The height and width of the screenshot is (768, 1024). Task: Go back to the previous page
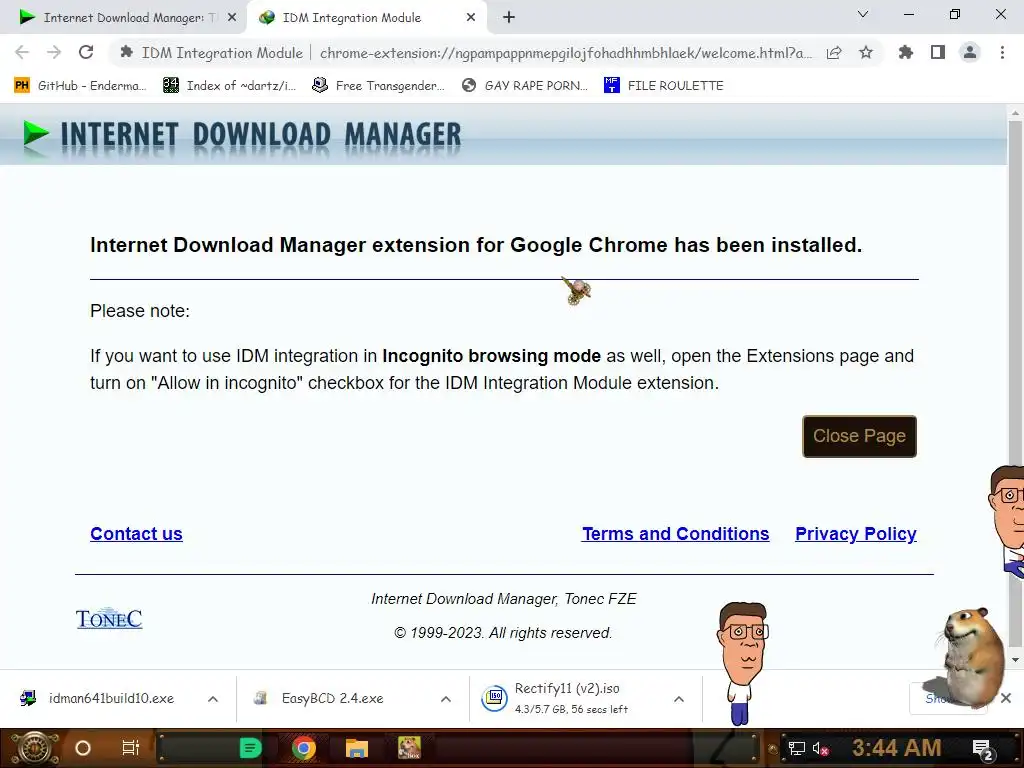pos(22,52)
